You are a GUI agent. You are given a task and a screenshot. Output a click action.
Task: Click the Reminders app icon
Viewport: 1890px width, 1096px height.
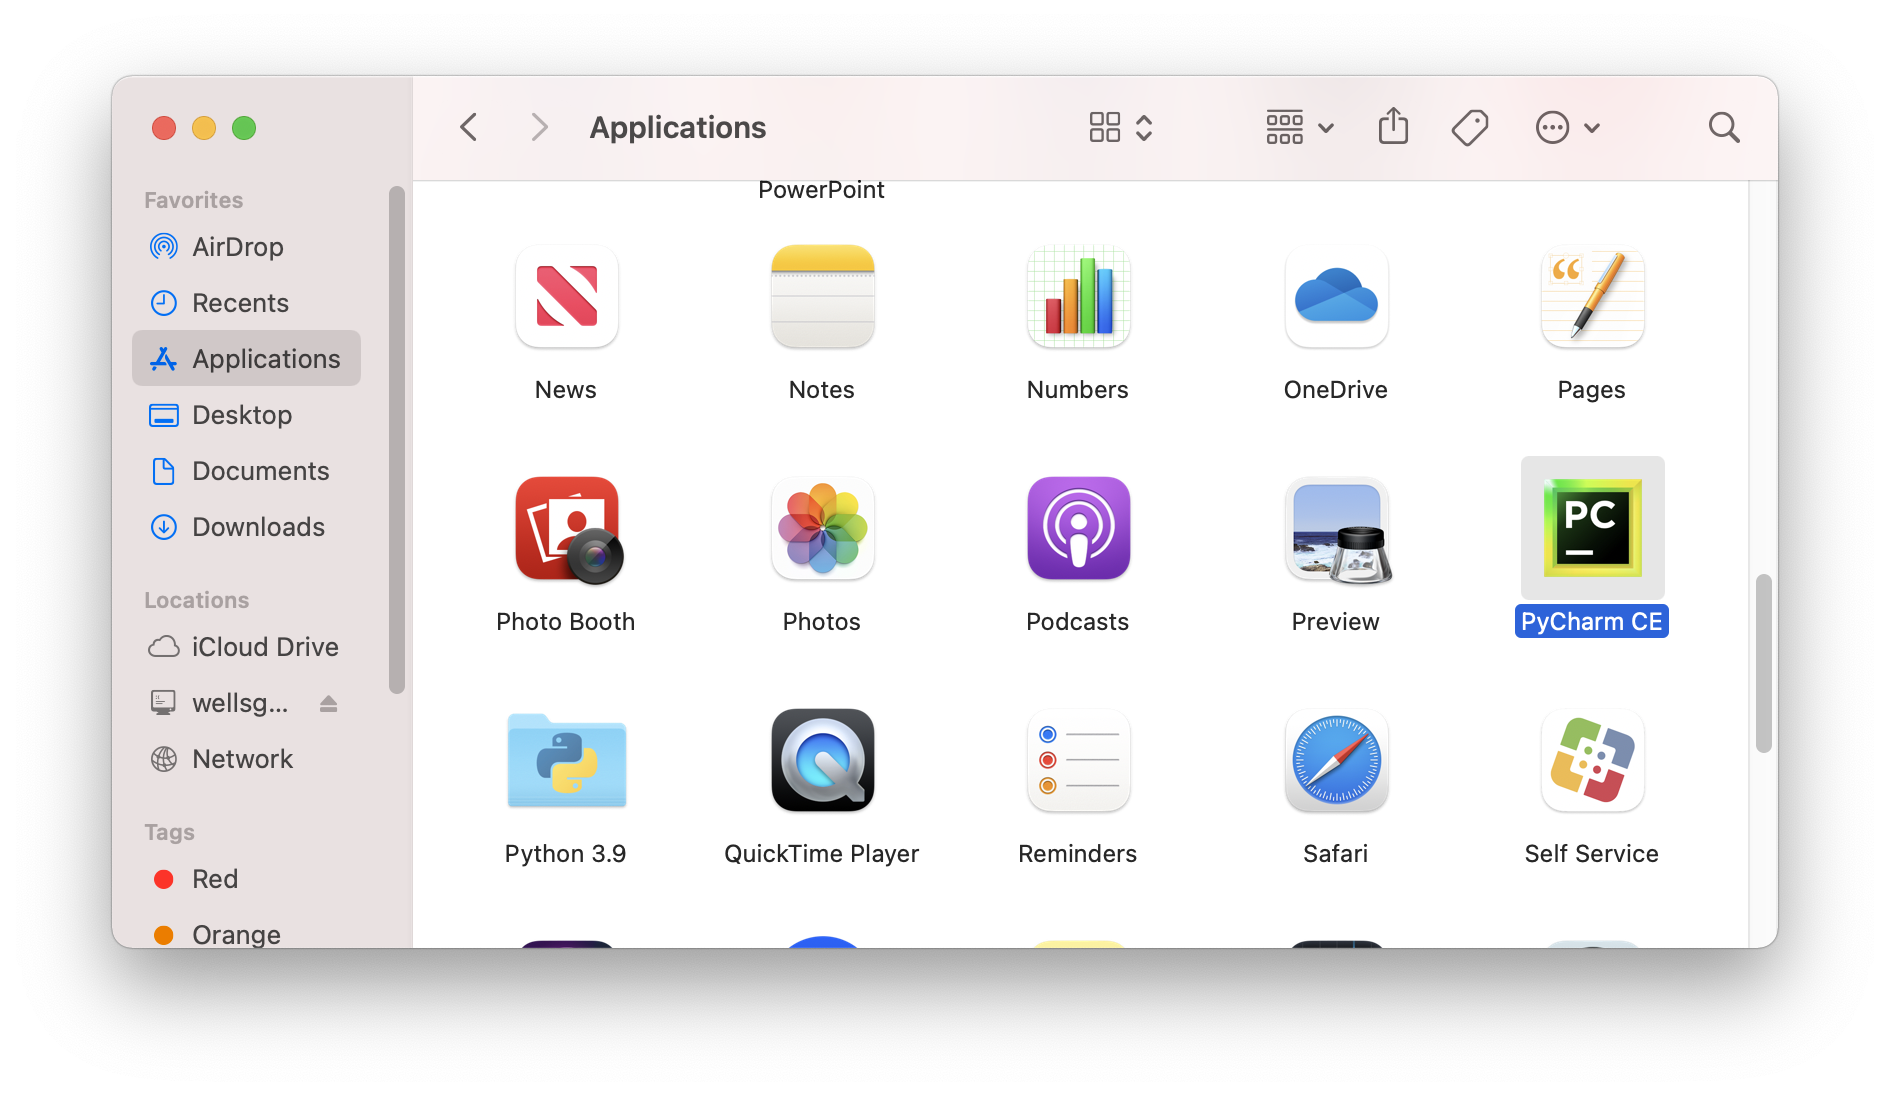coord(1078,761)
